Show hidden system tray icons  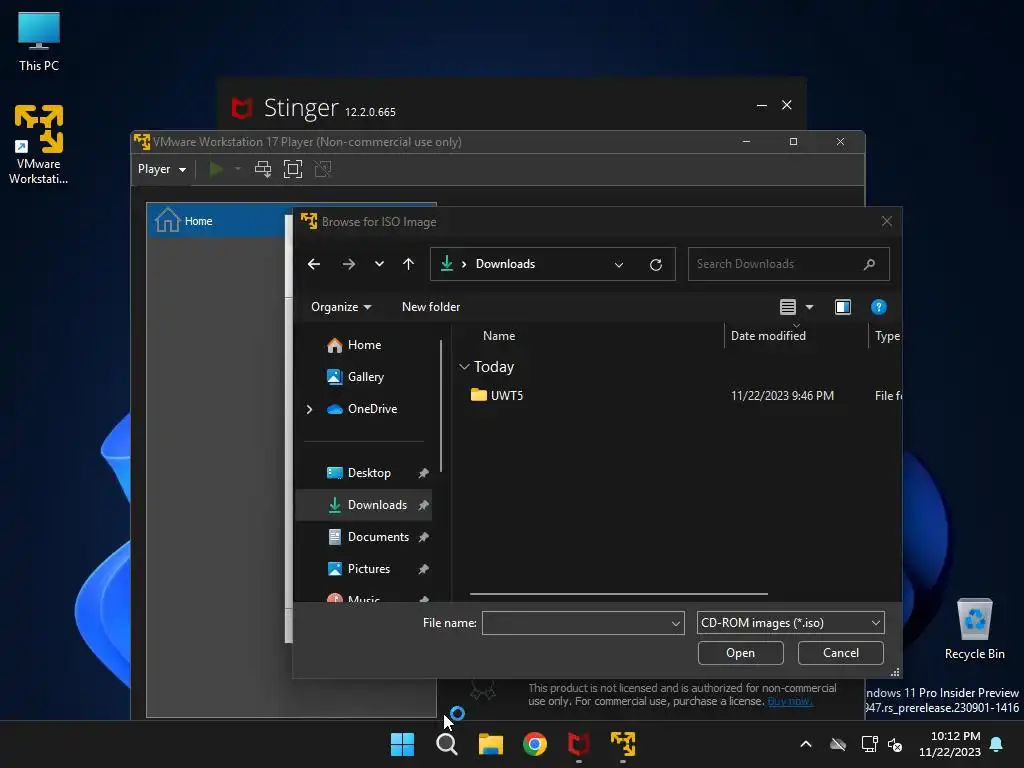tap(806, 744)
